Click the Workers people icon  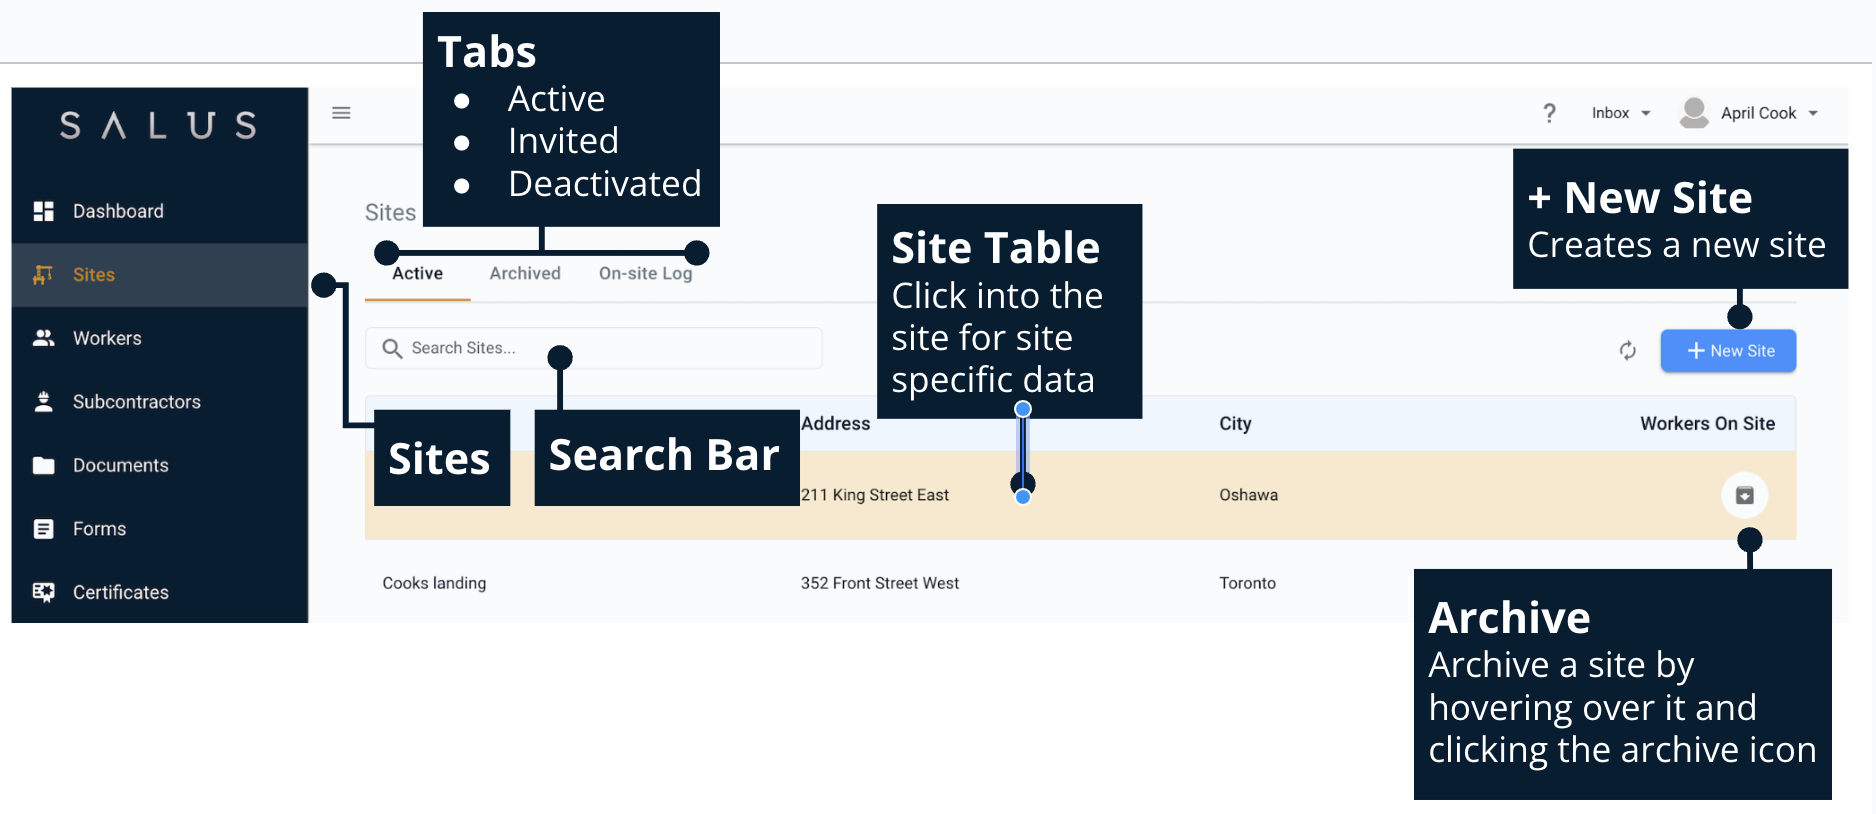[43, 338]
